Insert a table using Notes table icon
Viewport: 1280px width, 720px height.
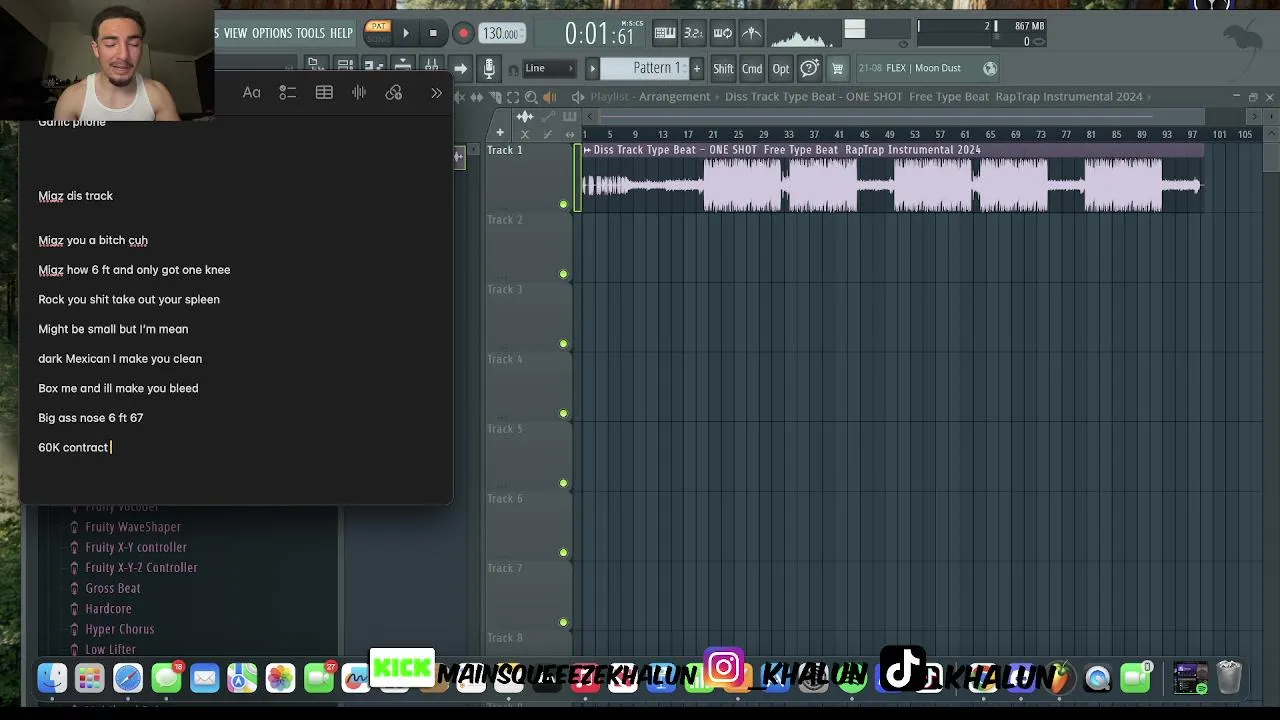(324, 93)
